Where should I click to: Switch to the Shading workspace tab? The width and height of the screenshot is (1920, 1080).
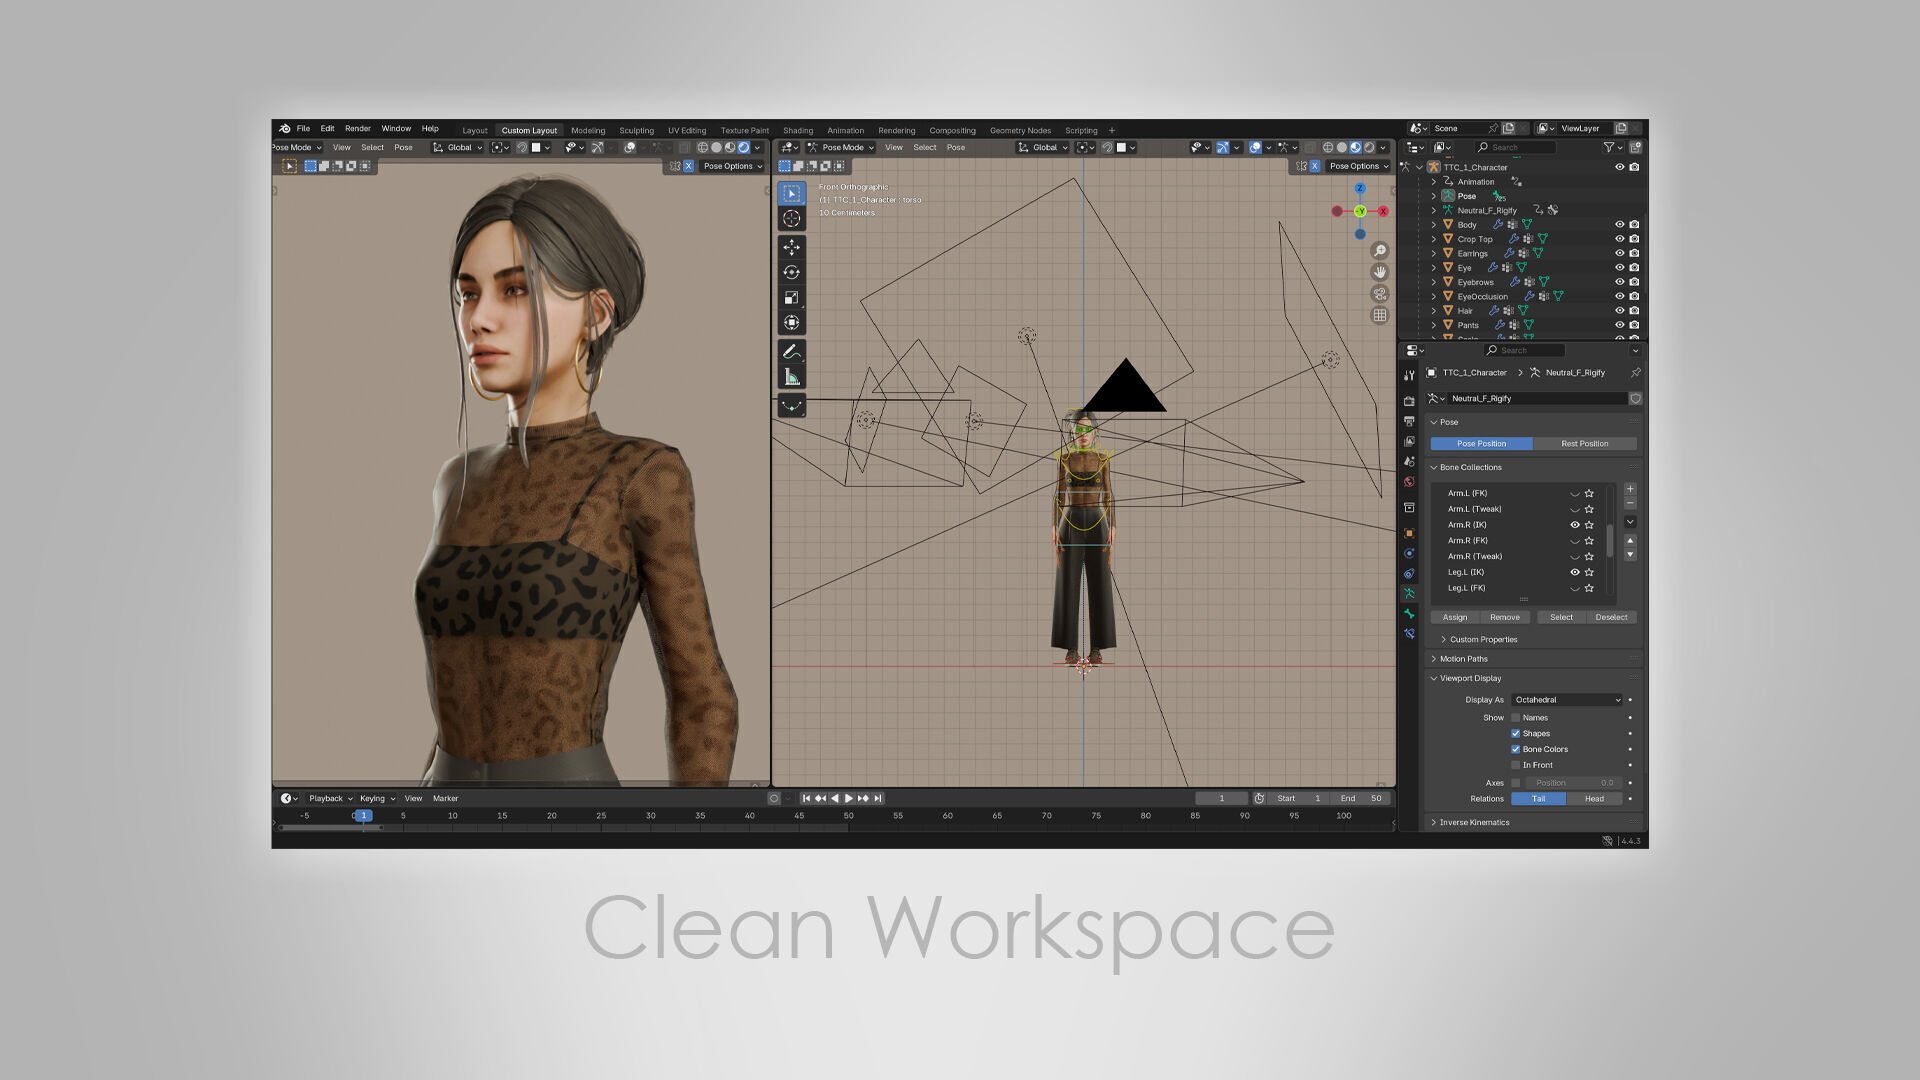(798, 131)
